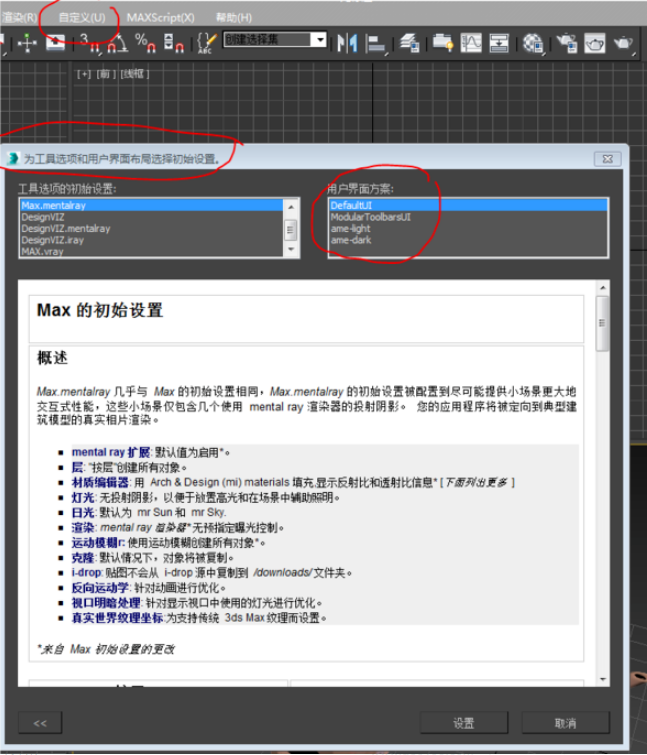Select Max.mentalray in tool options list

point(152,206)
